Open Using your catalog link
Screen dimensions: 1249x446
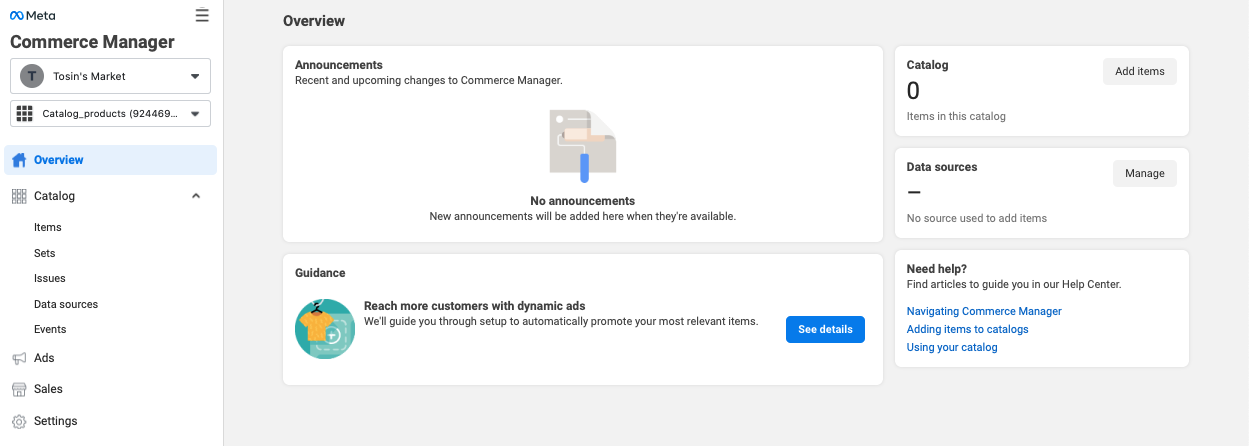point(952,347)
